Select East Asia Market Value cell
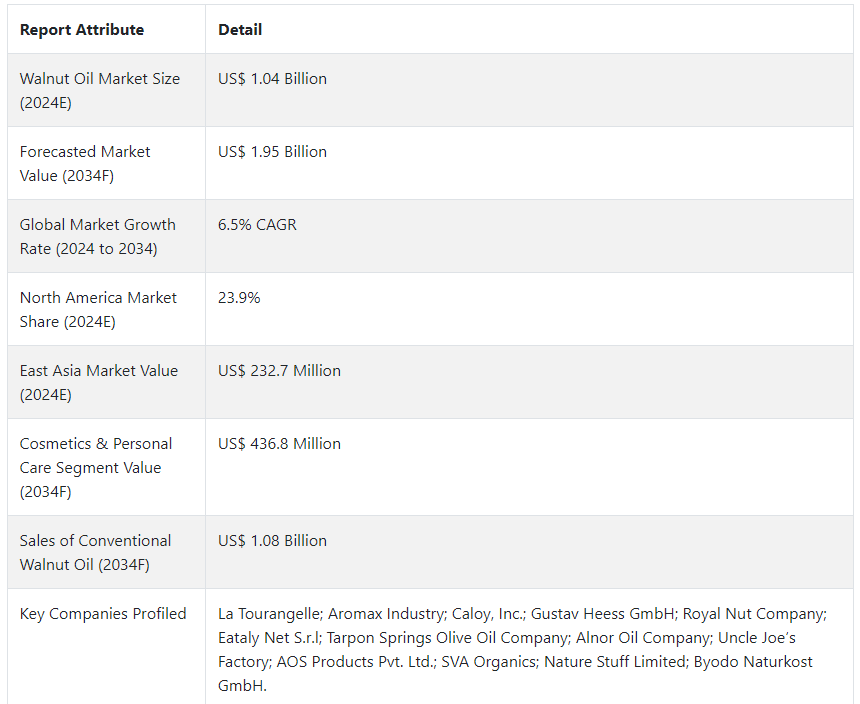Viewport: 860px width, 704px height. click(x=106, y=382)
